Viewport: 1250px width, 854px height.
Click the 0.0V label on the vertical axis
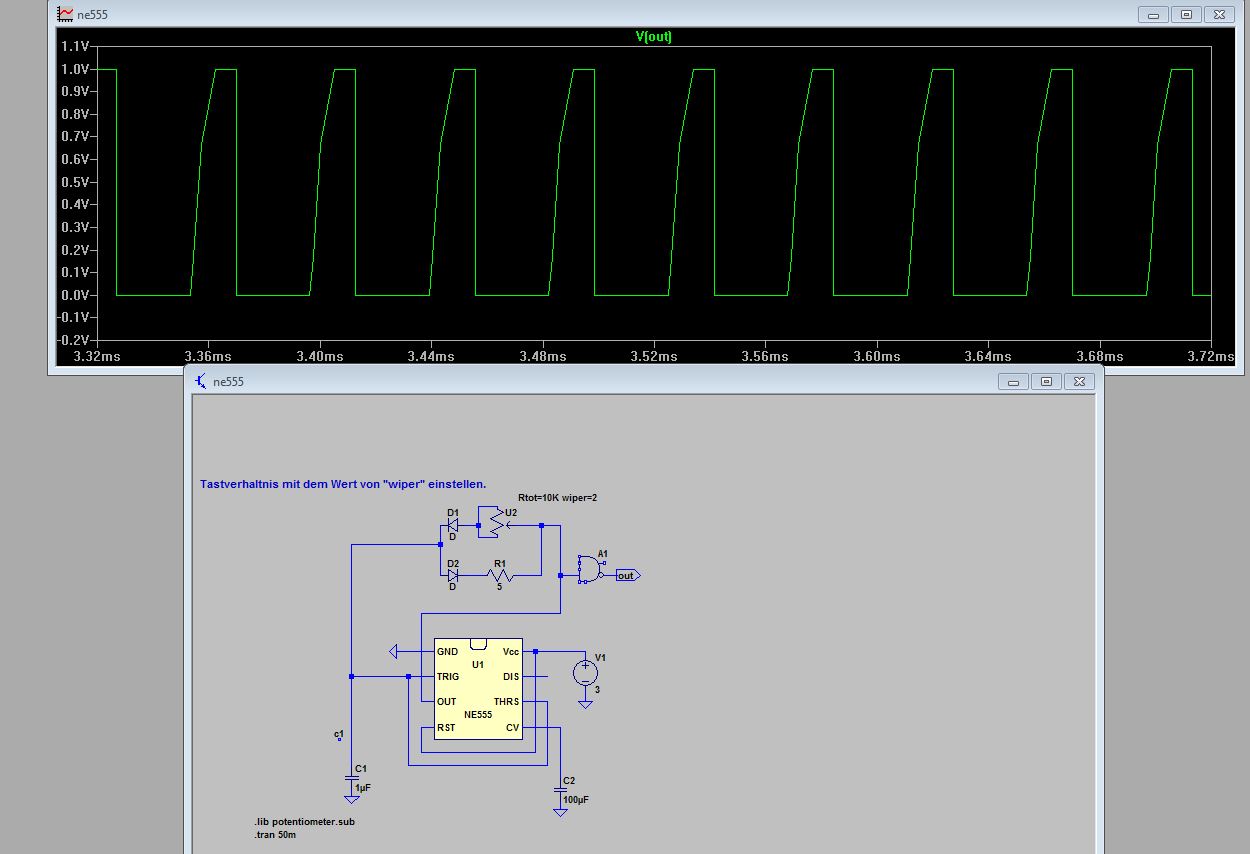tap(75, 295)
